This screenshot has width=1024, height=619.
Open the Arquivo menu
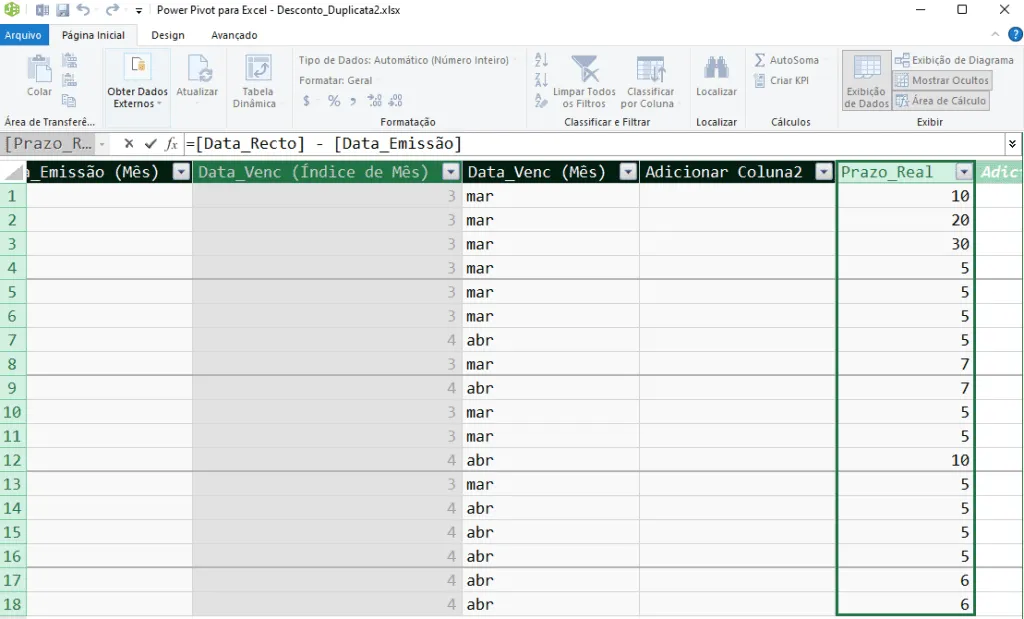[x=24, y=35]
